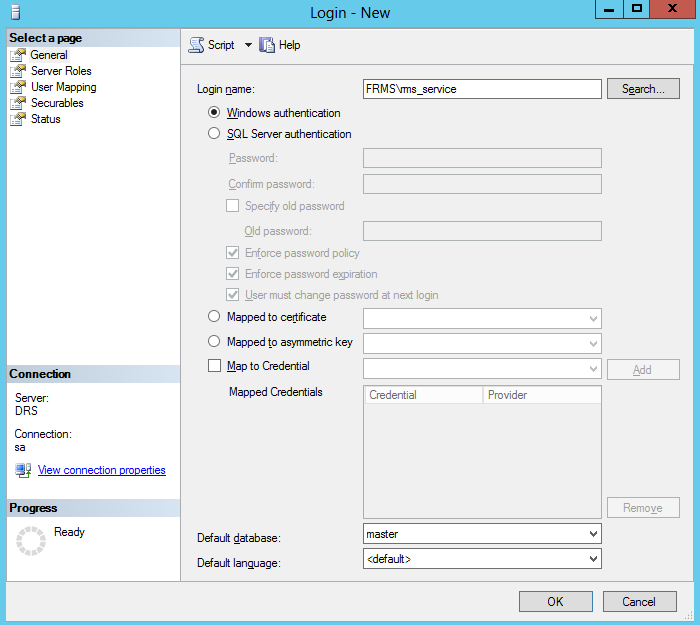Click the General page icon

[x=18, y=55]
